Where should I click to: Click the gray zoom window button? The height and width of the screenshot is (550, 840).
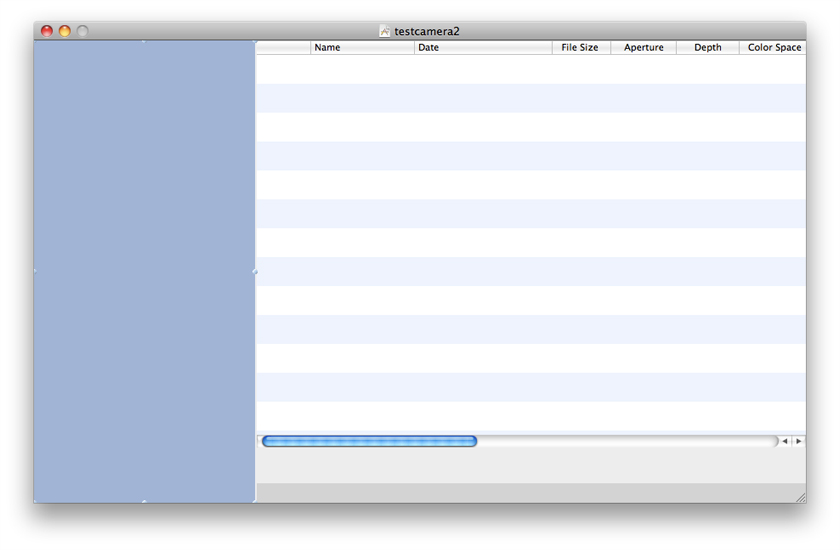(x=83, y=31)
